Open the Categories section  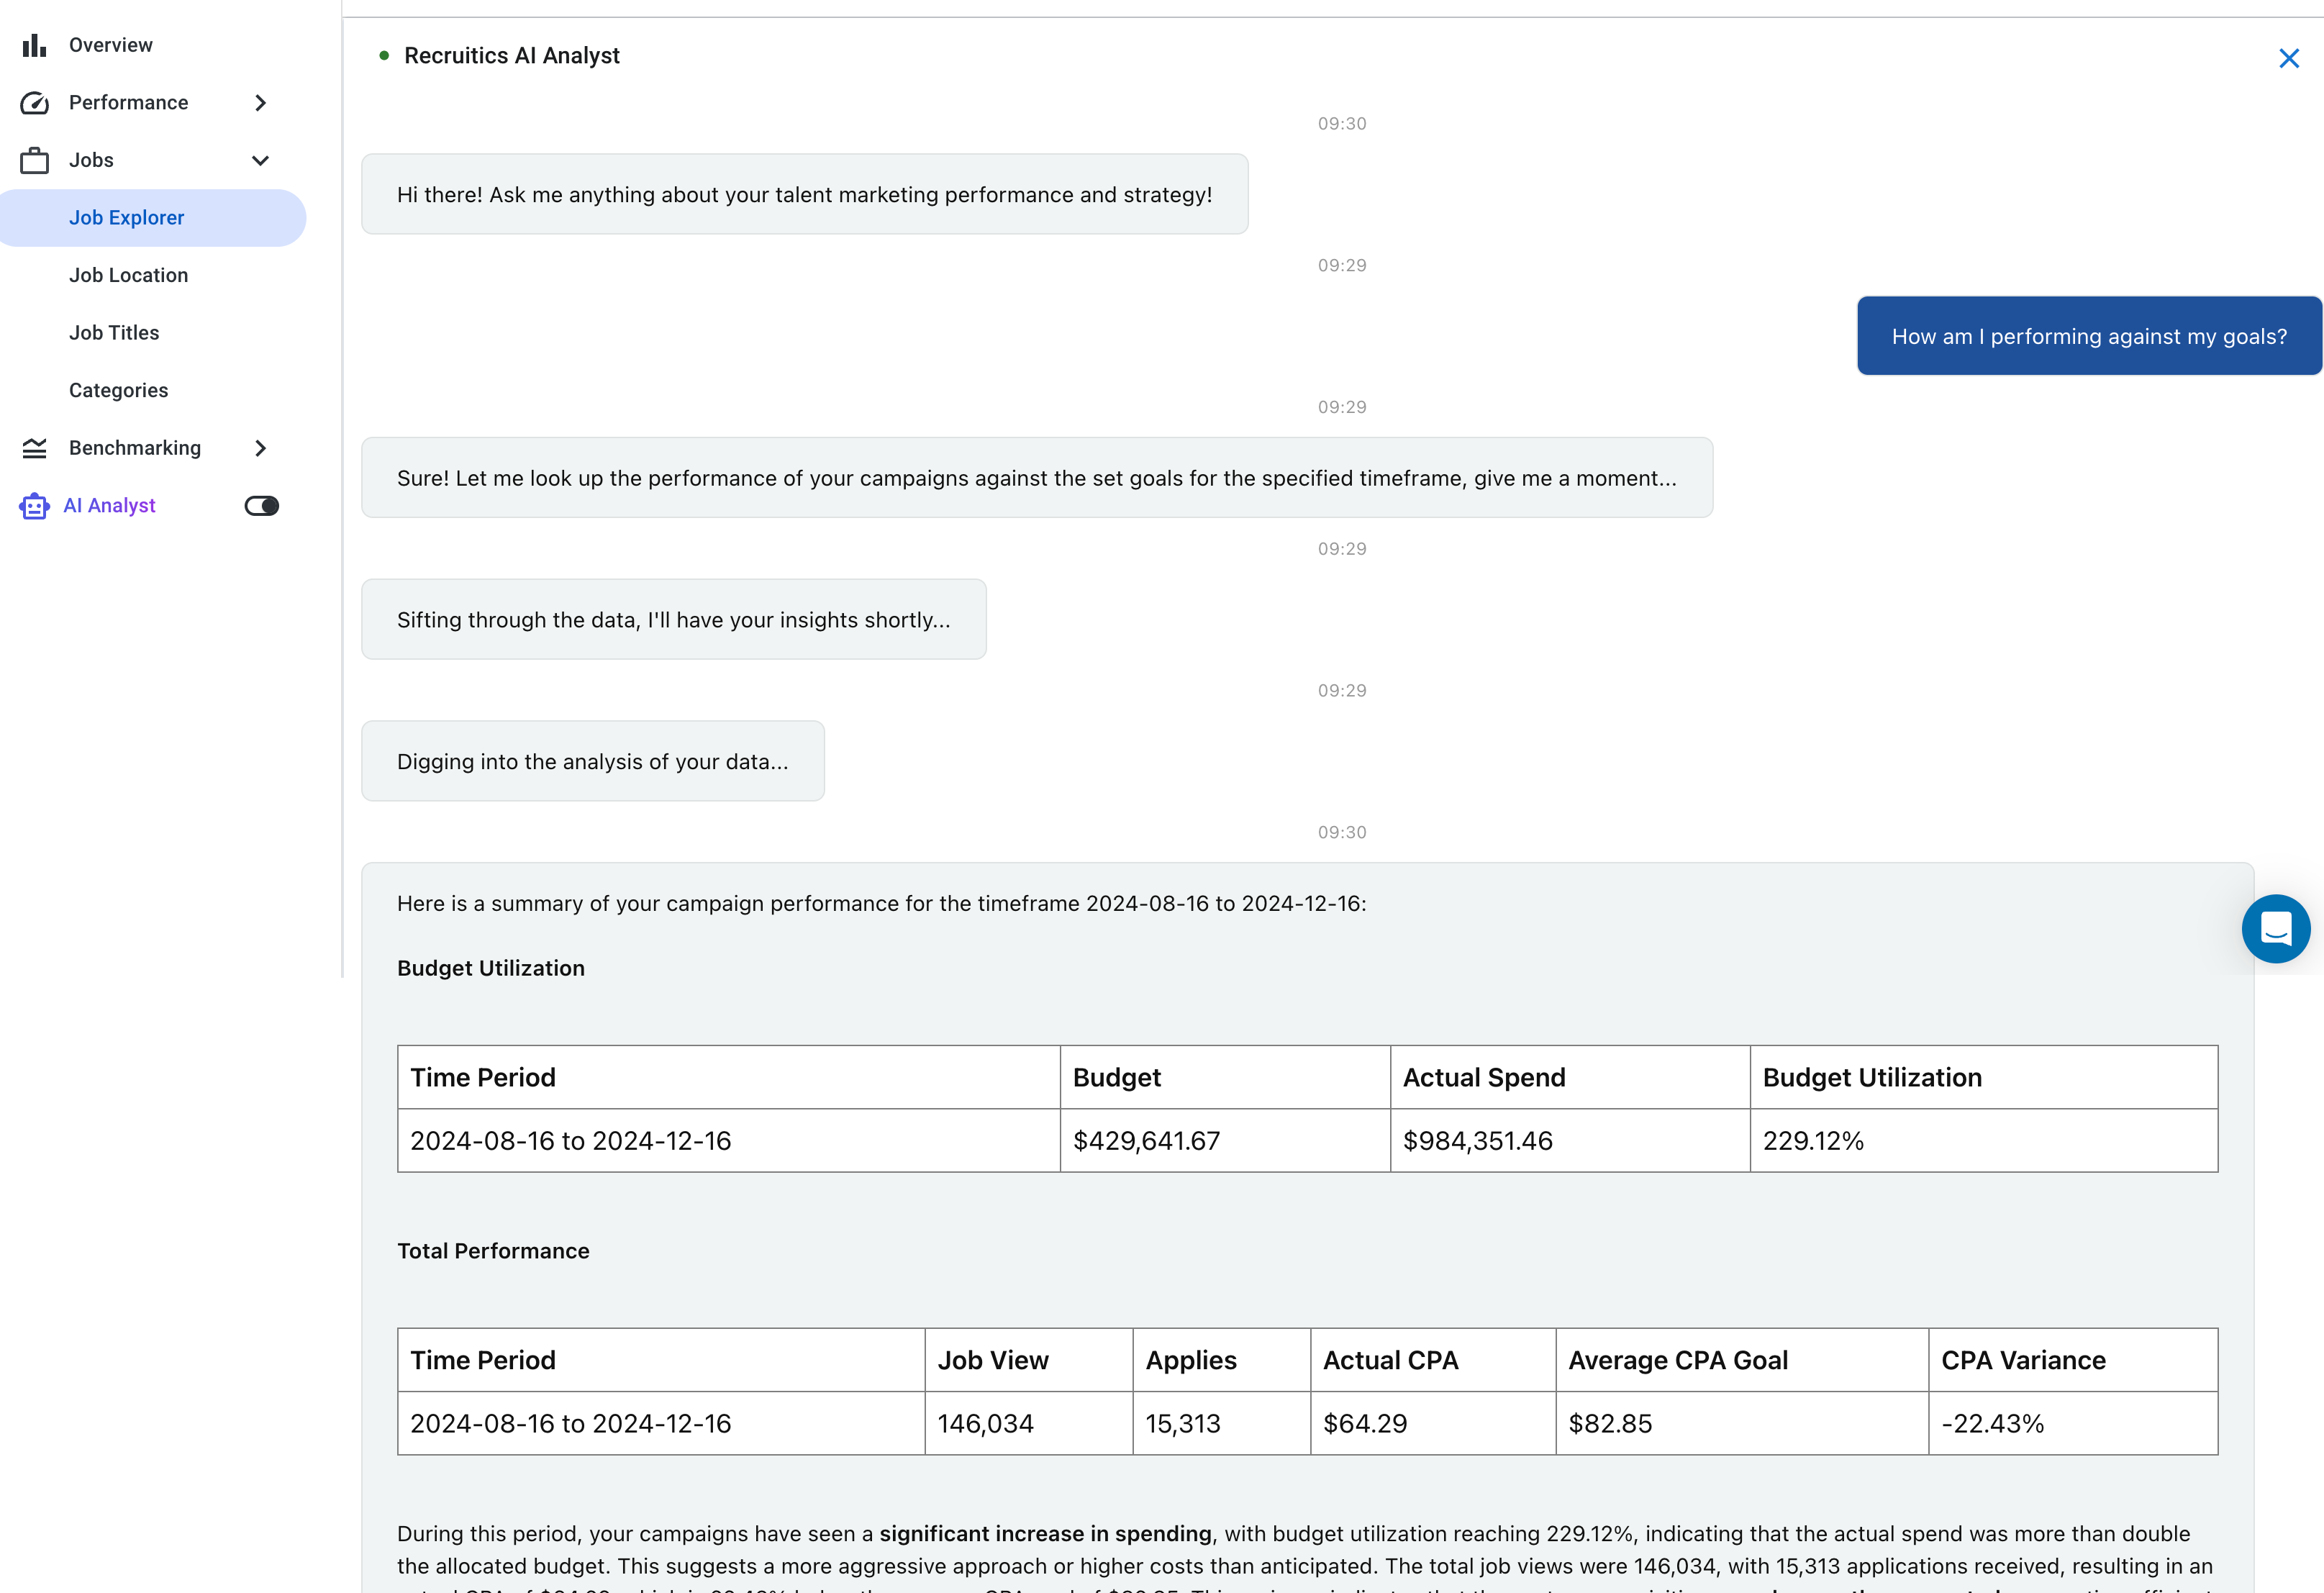click(118, 389)
